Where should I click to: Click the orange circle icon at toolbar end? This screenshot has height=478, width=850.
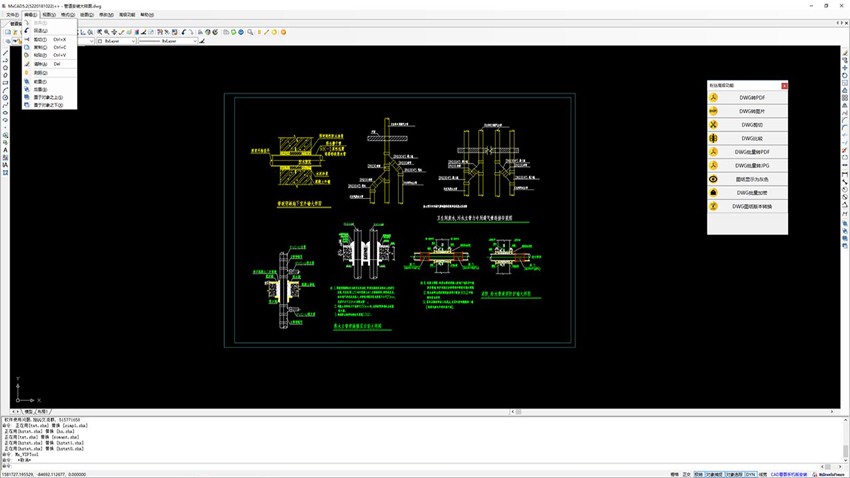click(283, 33)
